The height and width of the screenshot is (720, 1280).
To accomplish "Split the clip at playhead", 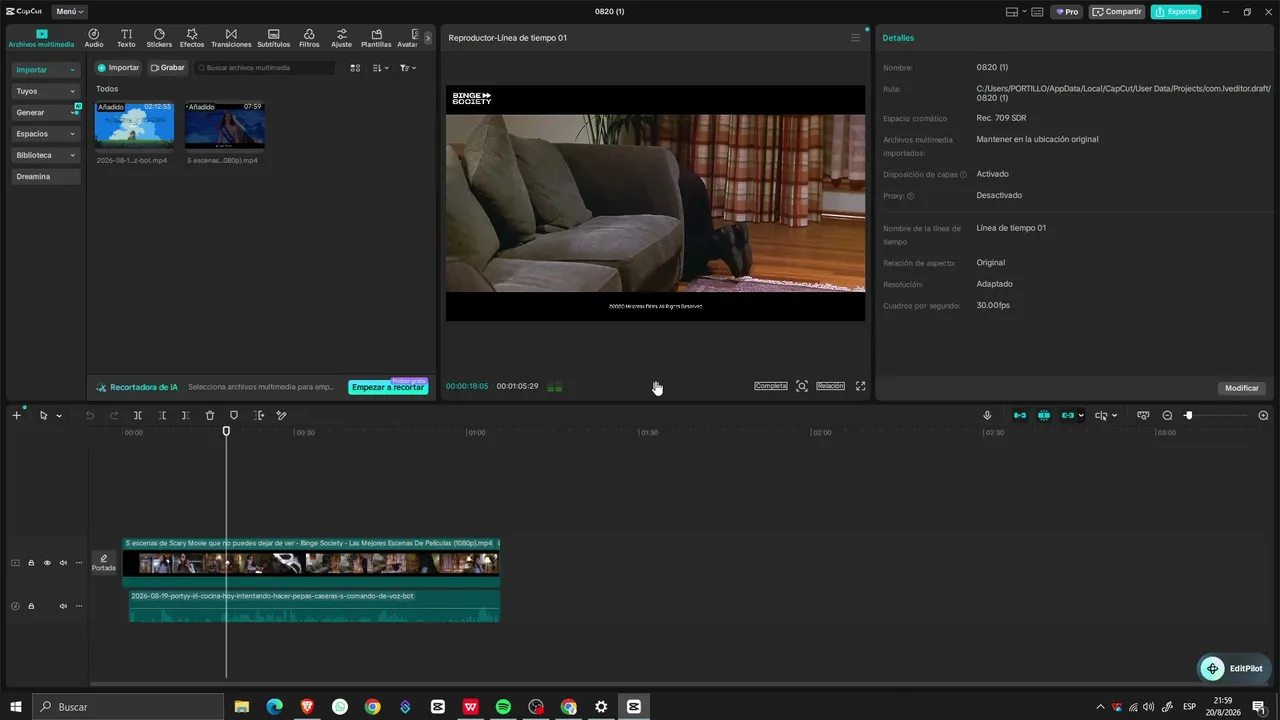I will (138, 415).
